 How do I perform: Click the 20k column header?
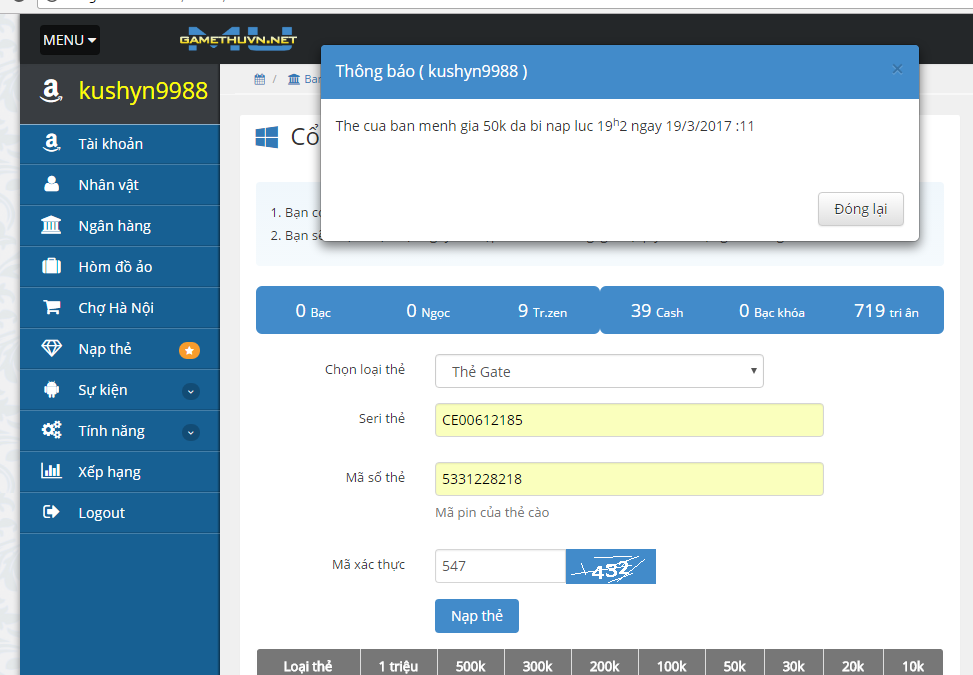pyautogui.click(x=853, y=665)
